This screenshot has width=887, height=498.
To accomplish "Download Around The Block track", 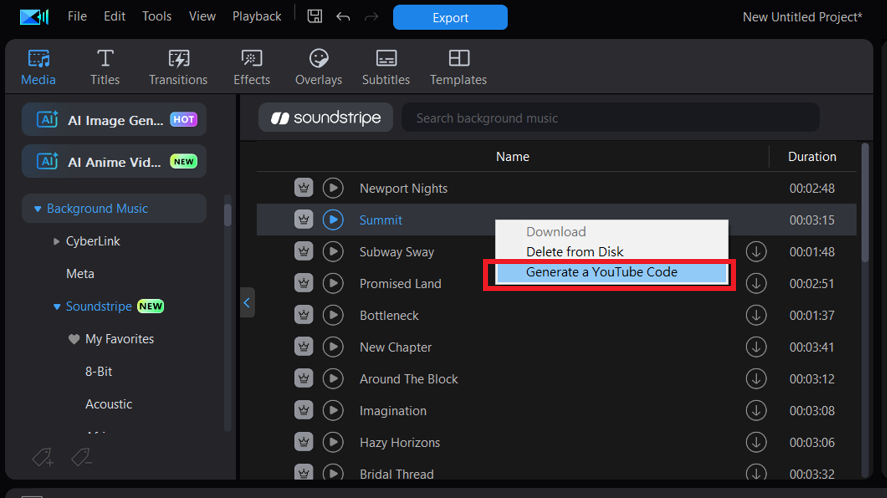I will click(756, 379).
